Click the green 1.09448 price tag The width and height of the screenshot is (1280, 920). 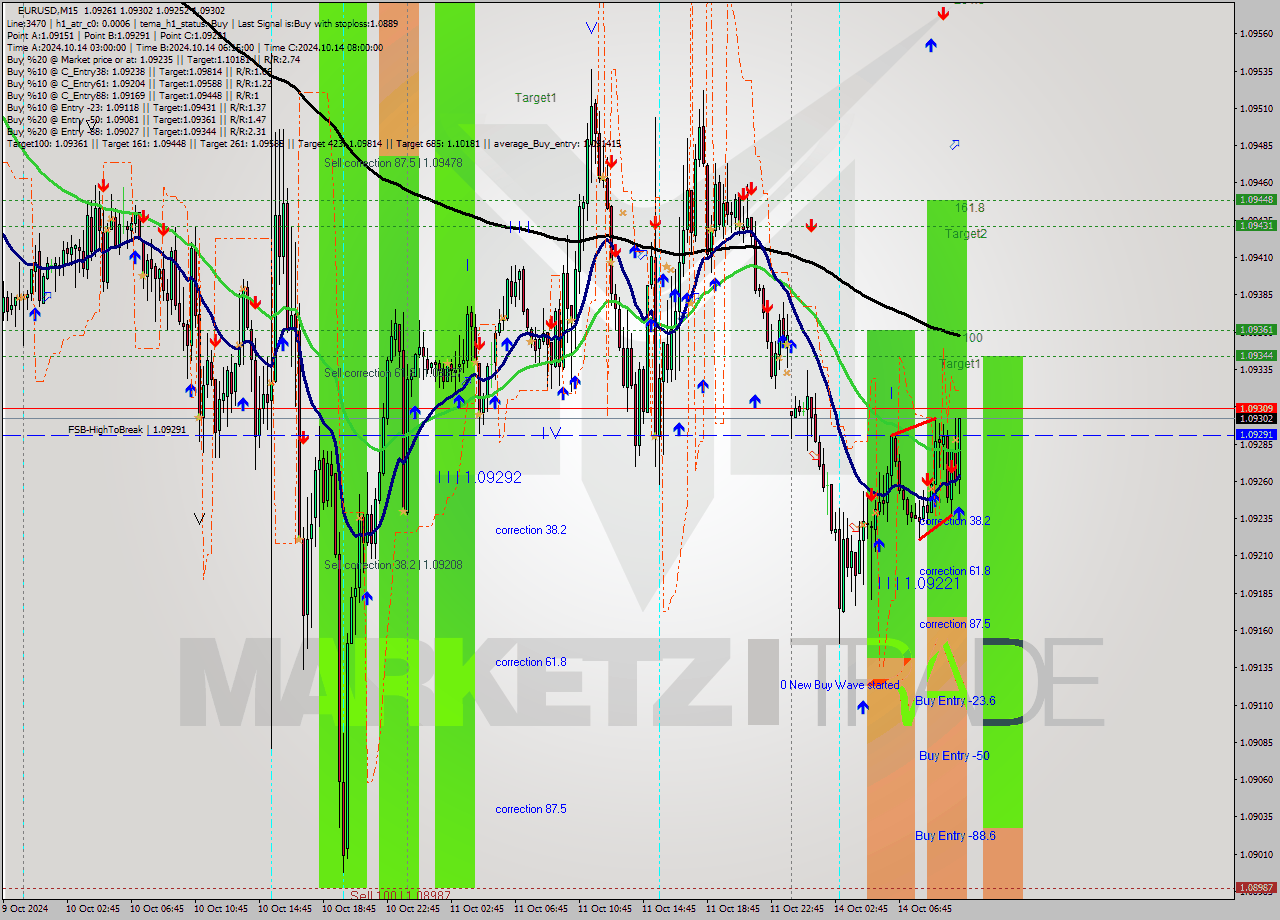1256,199
